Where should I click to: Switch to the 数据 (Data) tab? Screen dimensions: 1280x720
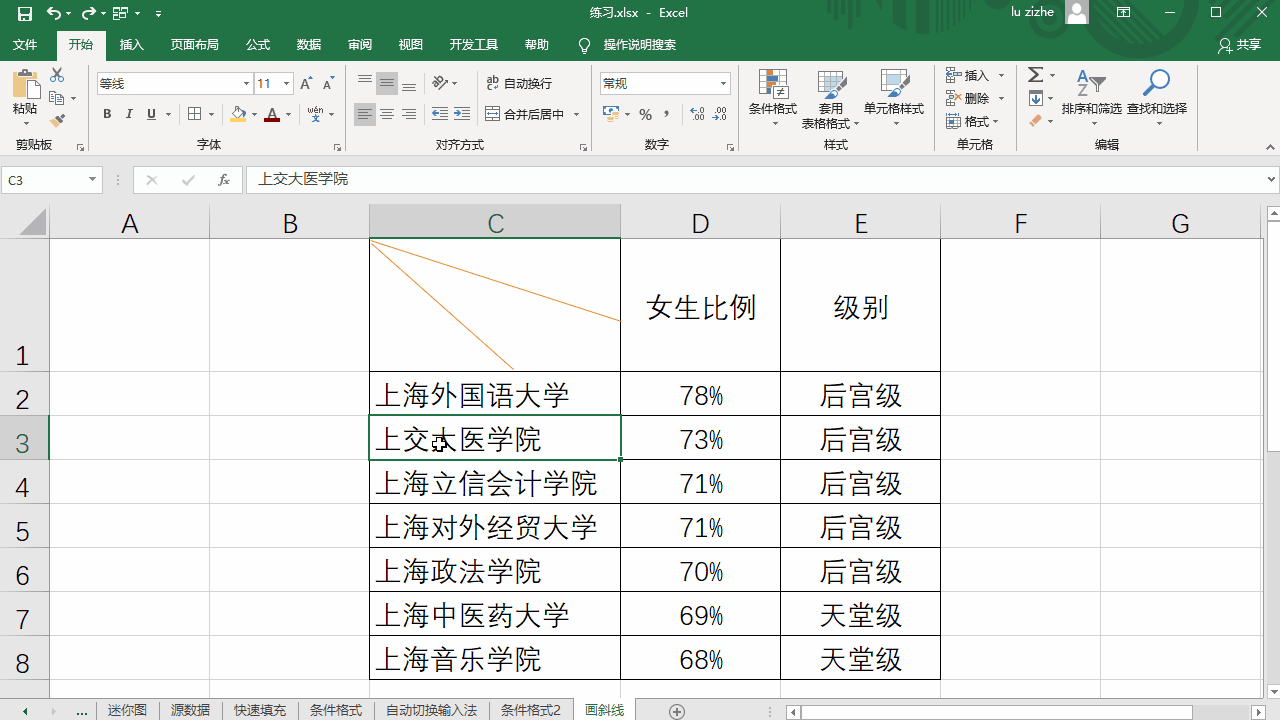[309, 45]
